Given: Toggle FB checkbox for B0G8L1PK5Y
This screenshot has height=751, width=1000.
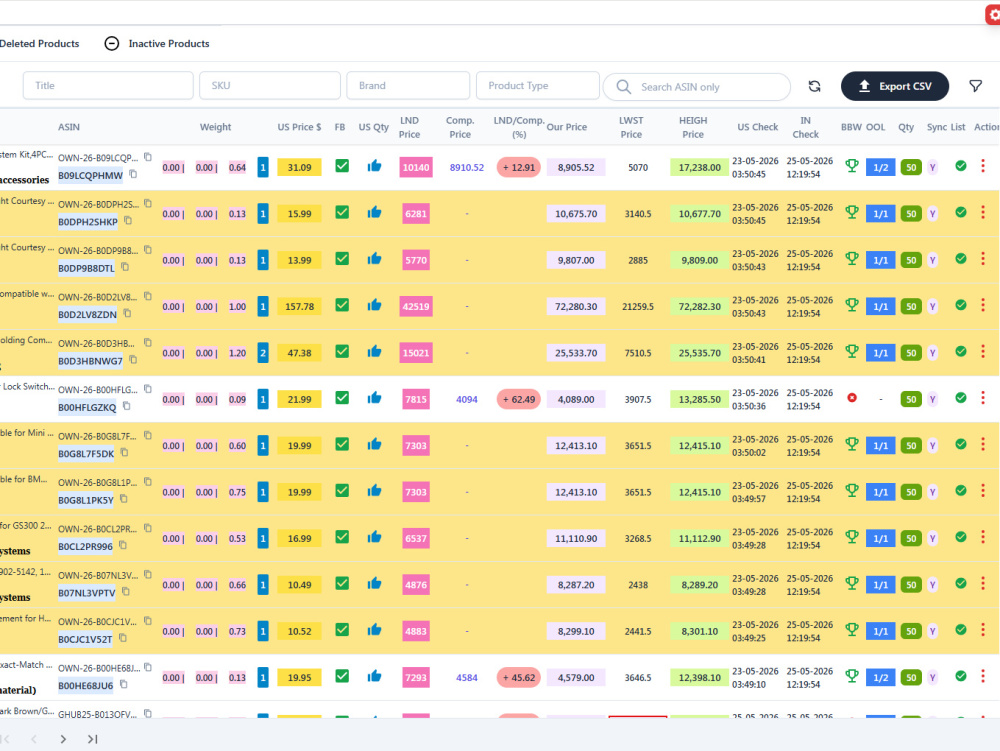Looking at the screenshot, I should (342, 491).
